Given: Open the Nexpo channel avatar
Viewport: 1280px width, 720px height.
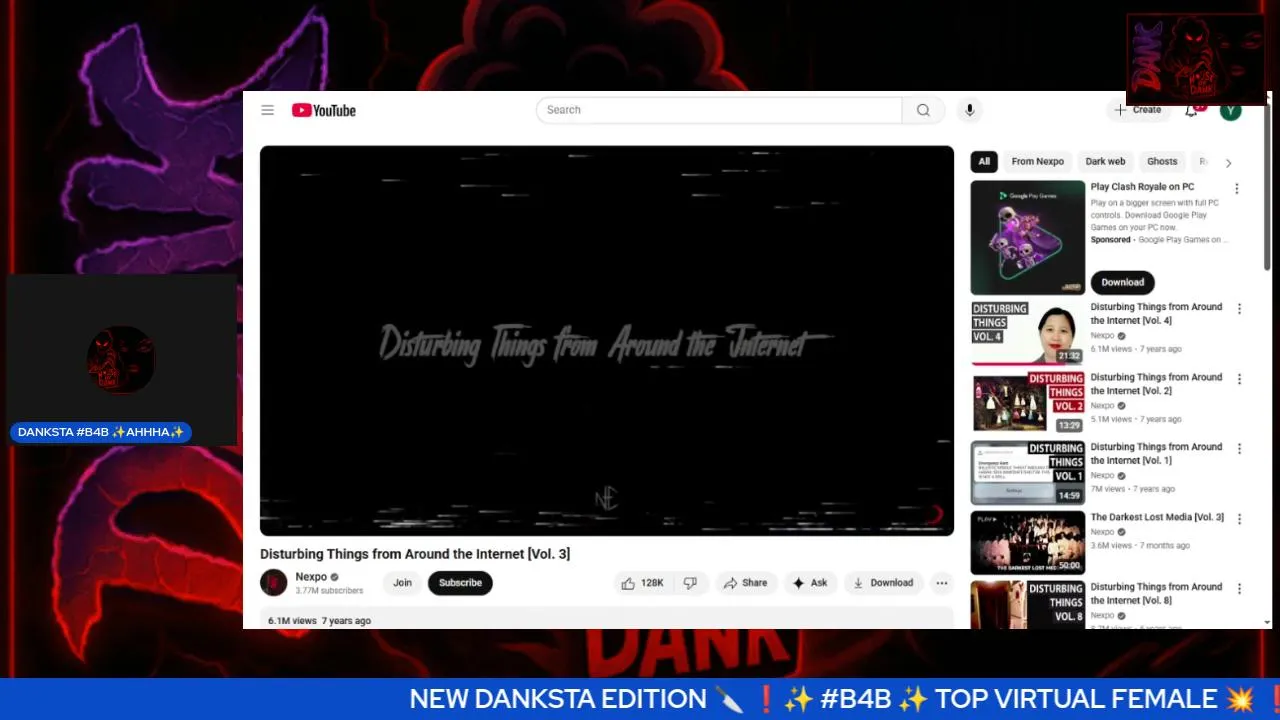Looking at the screenshot, I should coord(273,583).
